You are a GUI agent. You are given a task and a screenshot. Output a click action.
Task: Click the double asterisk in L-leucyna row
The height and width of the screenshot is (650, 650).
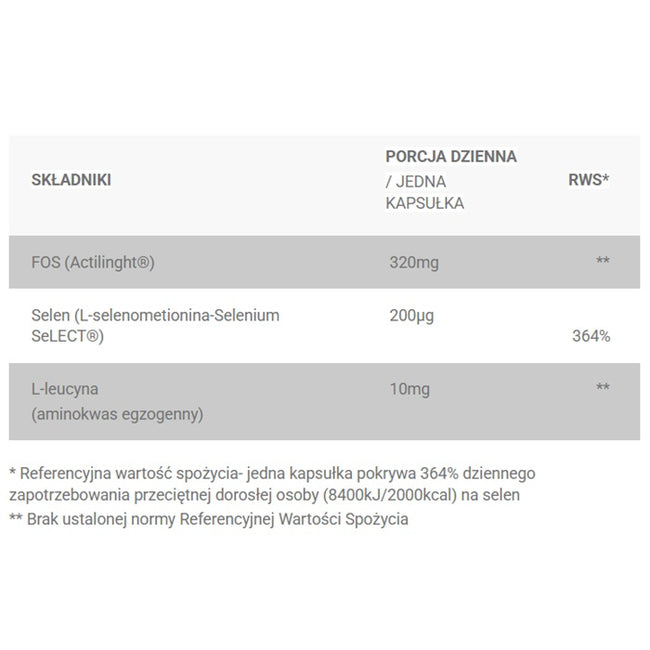coord(602,386)
